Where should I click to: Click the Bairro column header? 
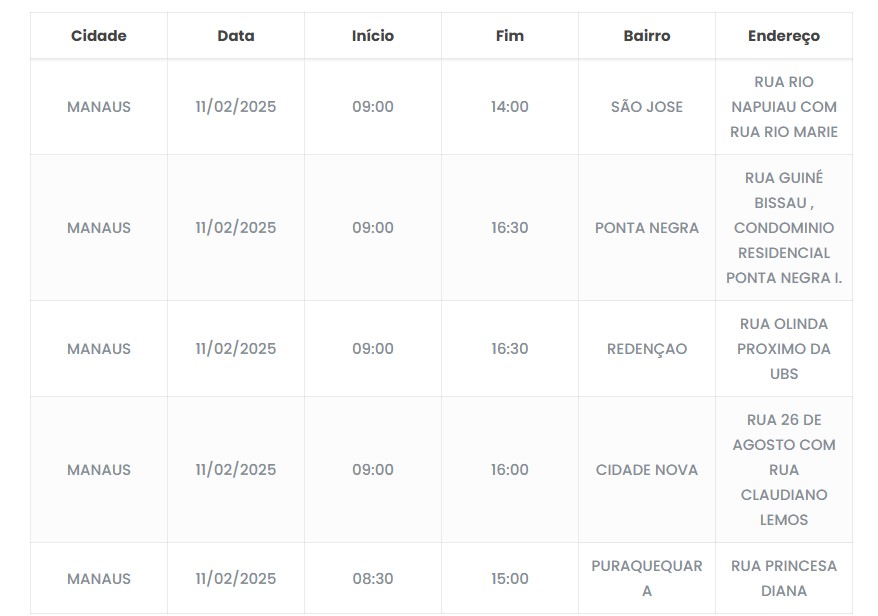click(647, 36)
